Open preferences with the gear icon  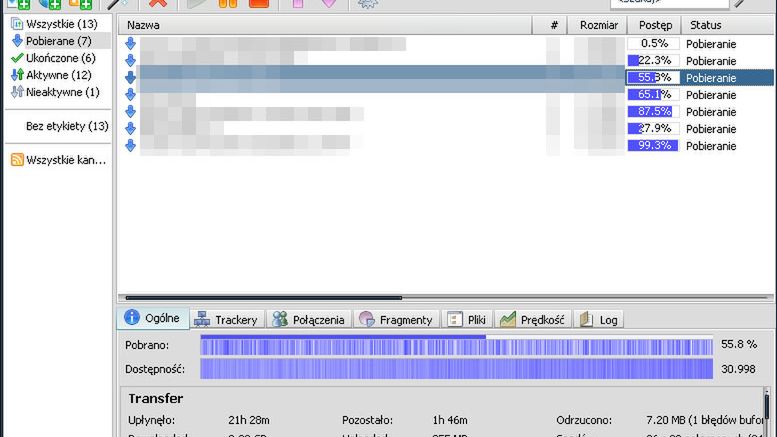click(368, 3)
